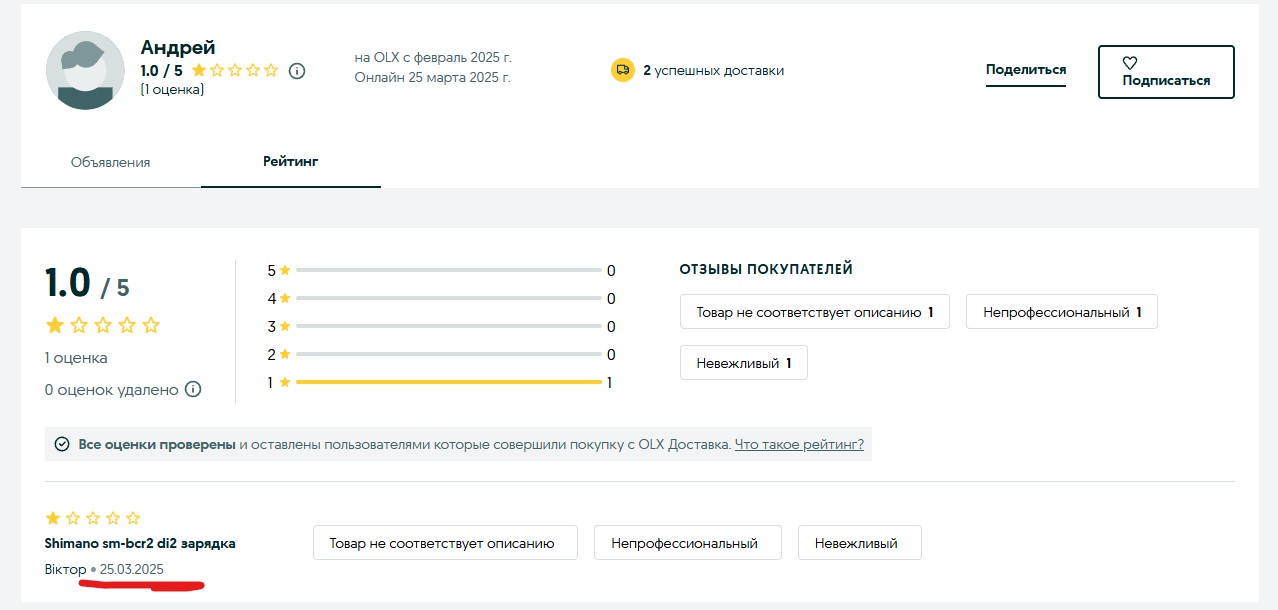Image resolution: width=1278 pixels, height=610 pixels.
Task: Filter by Товар не соответствует описанию 1 tag
Action: coord(814,312)
